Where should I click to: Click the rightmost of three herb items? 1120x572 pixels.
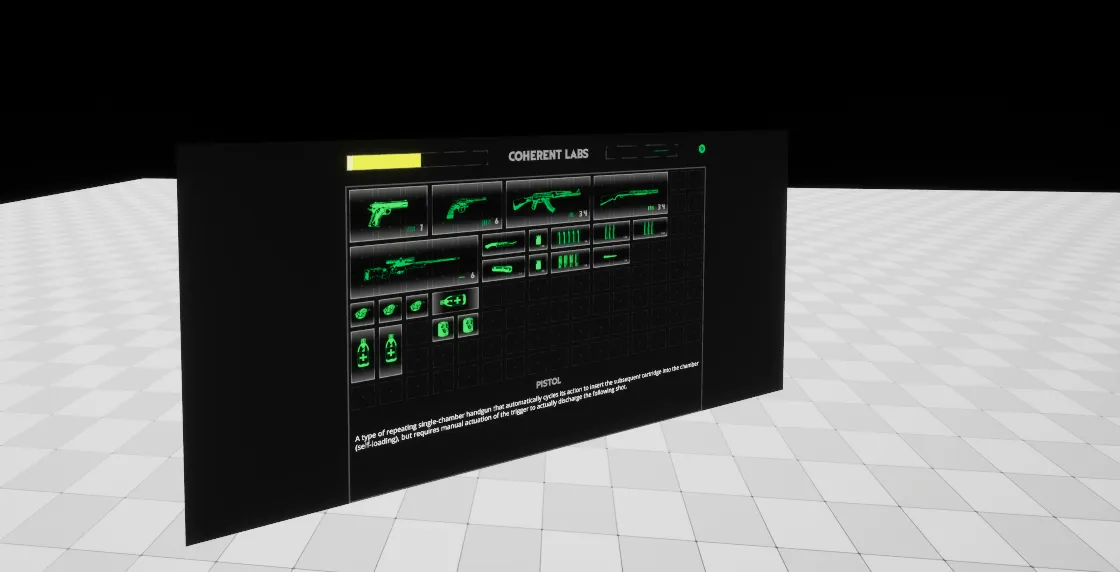click(x=416, y=306)
